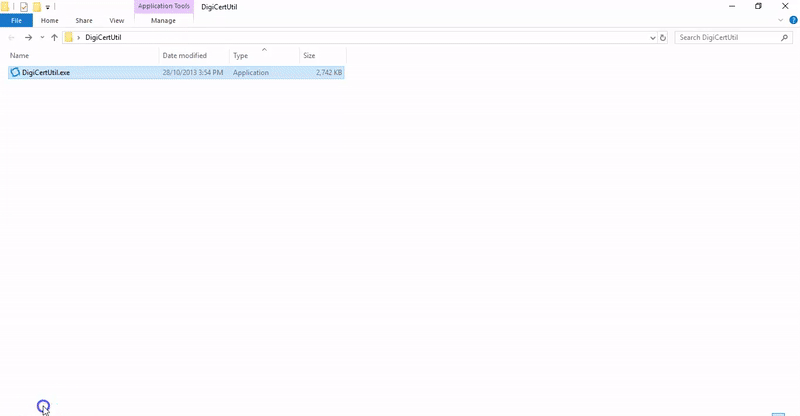Click the search magnifier icon
800x416 pixels.
tap(785, 37)
